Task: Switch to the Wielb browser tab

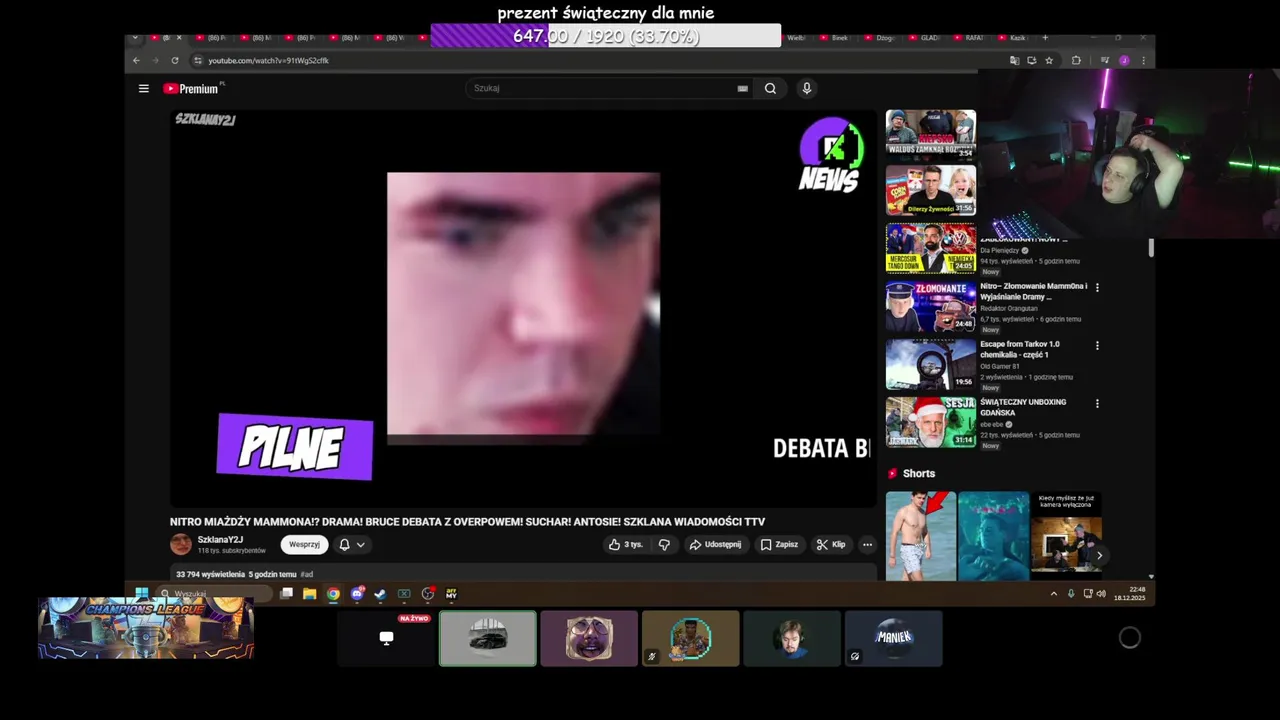Action: coord(796,38)
